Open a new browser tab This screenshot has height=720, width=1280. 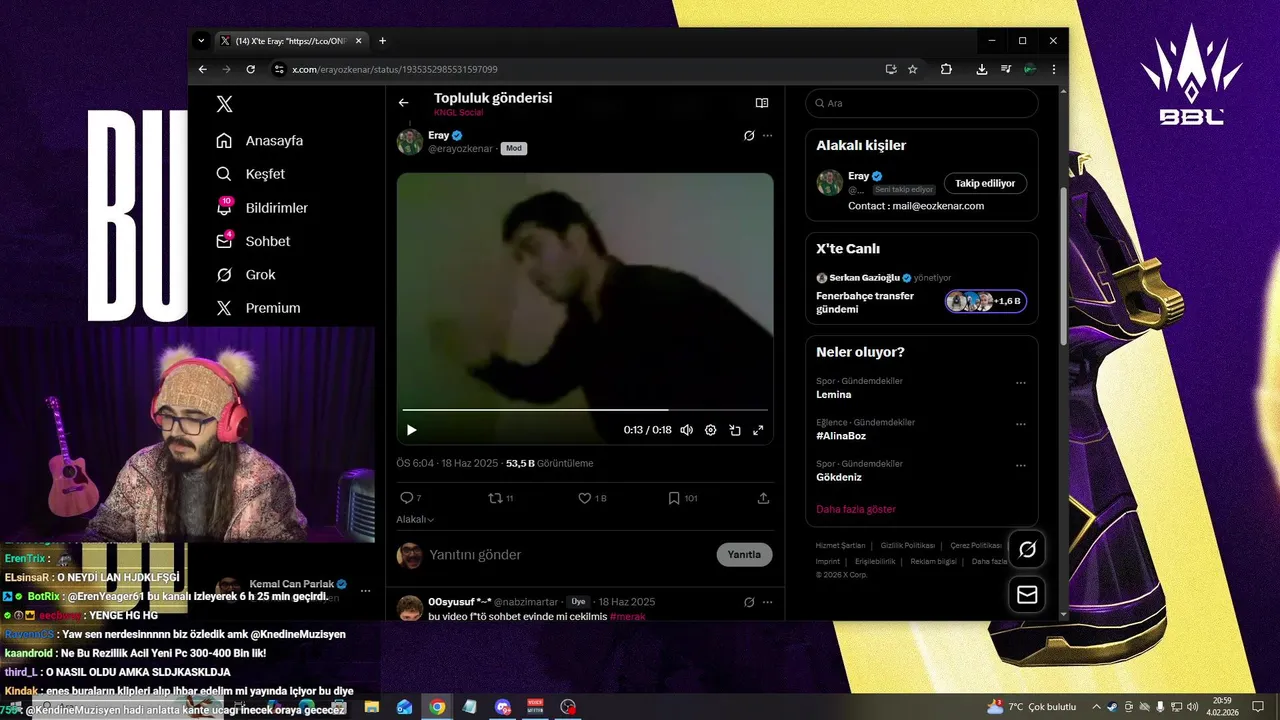click(x=382, y=41)
